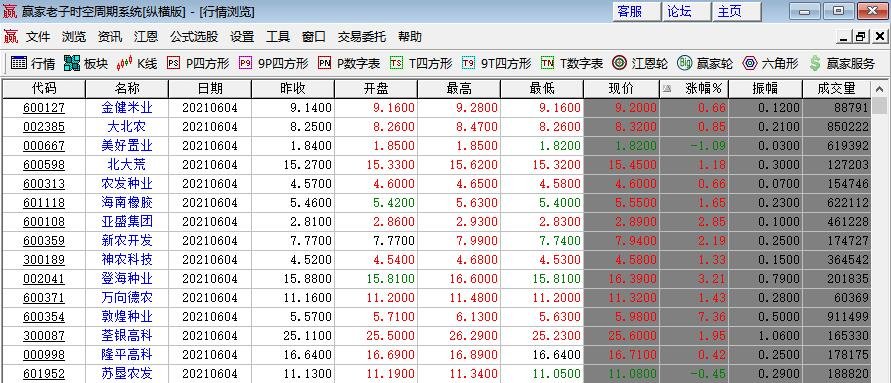
Task: Click the 主页 button
Action: pyautogui.click(x=737, y=11)
